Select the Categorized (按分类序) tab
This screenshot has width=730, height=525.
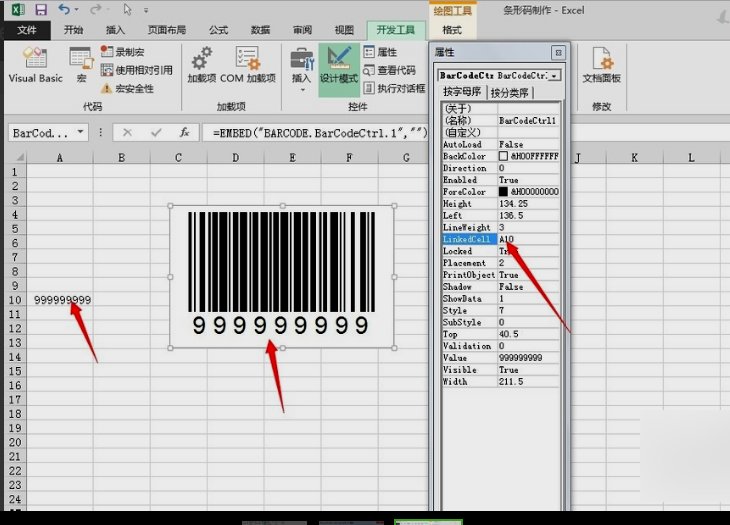[x=509, y=93]
